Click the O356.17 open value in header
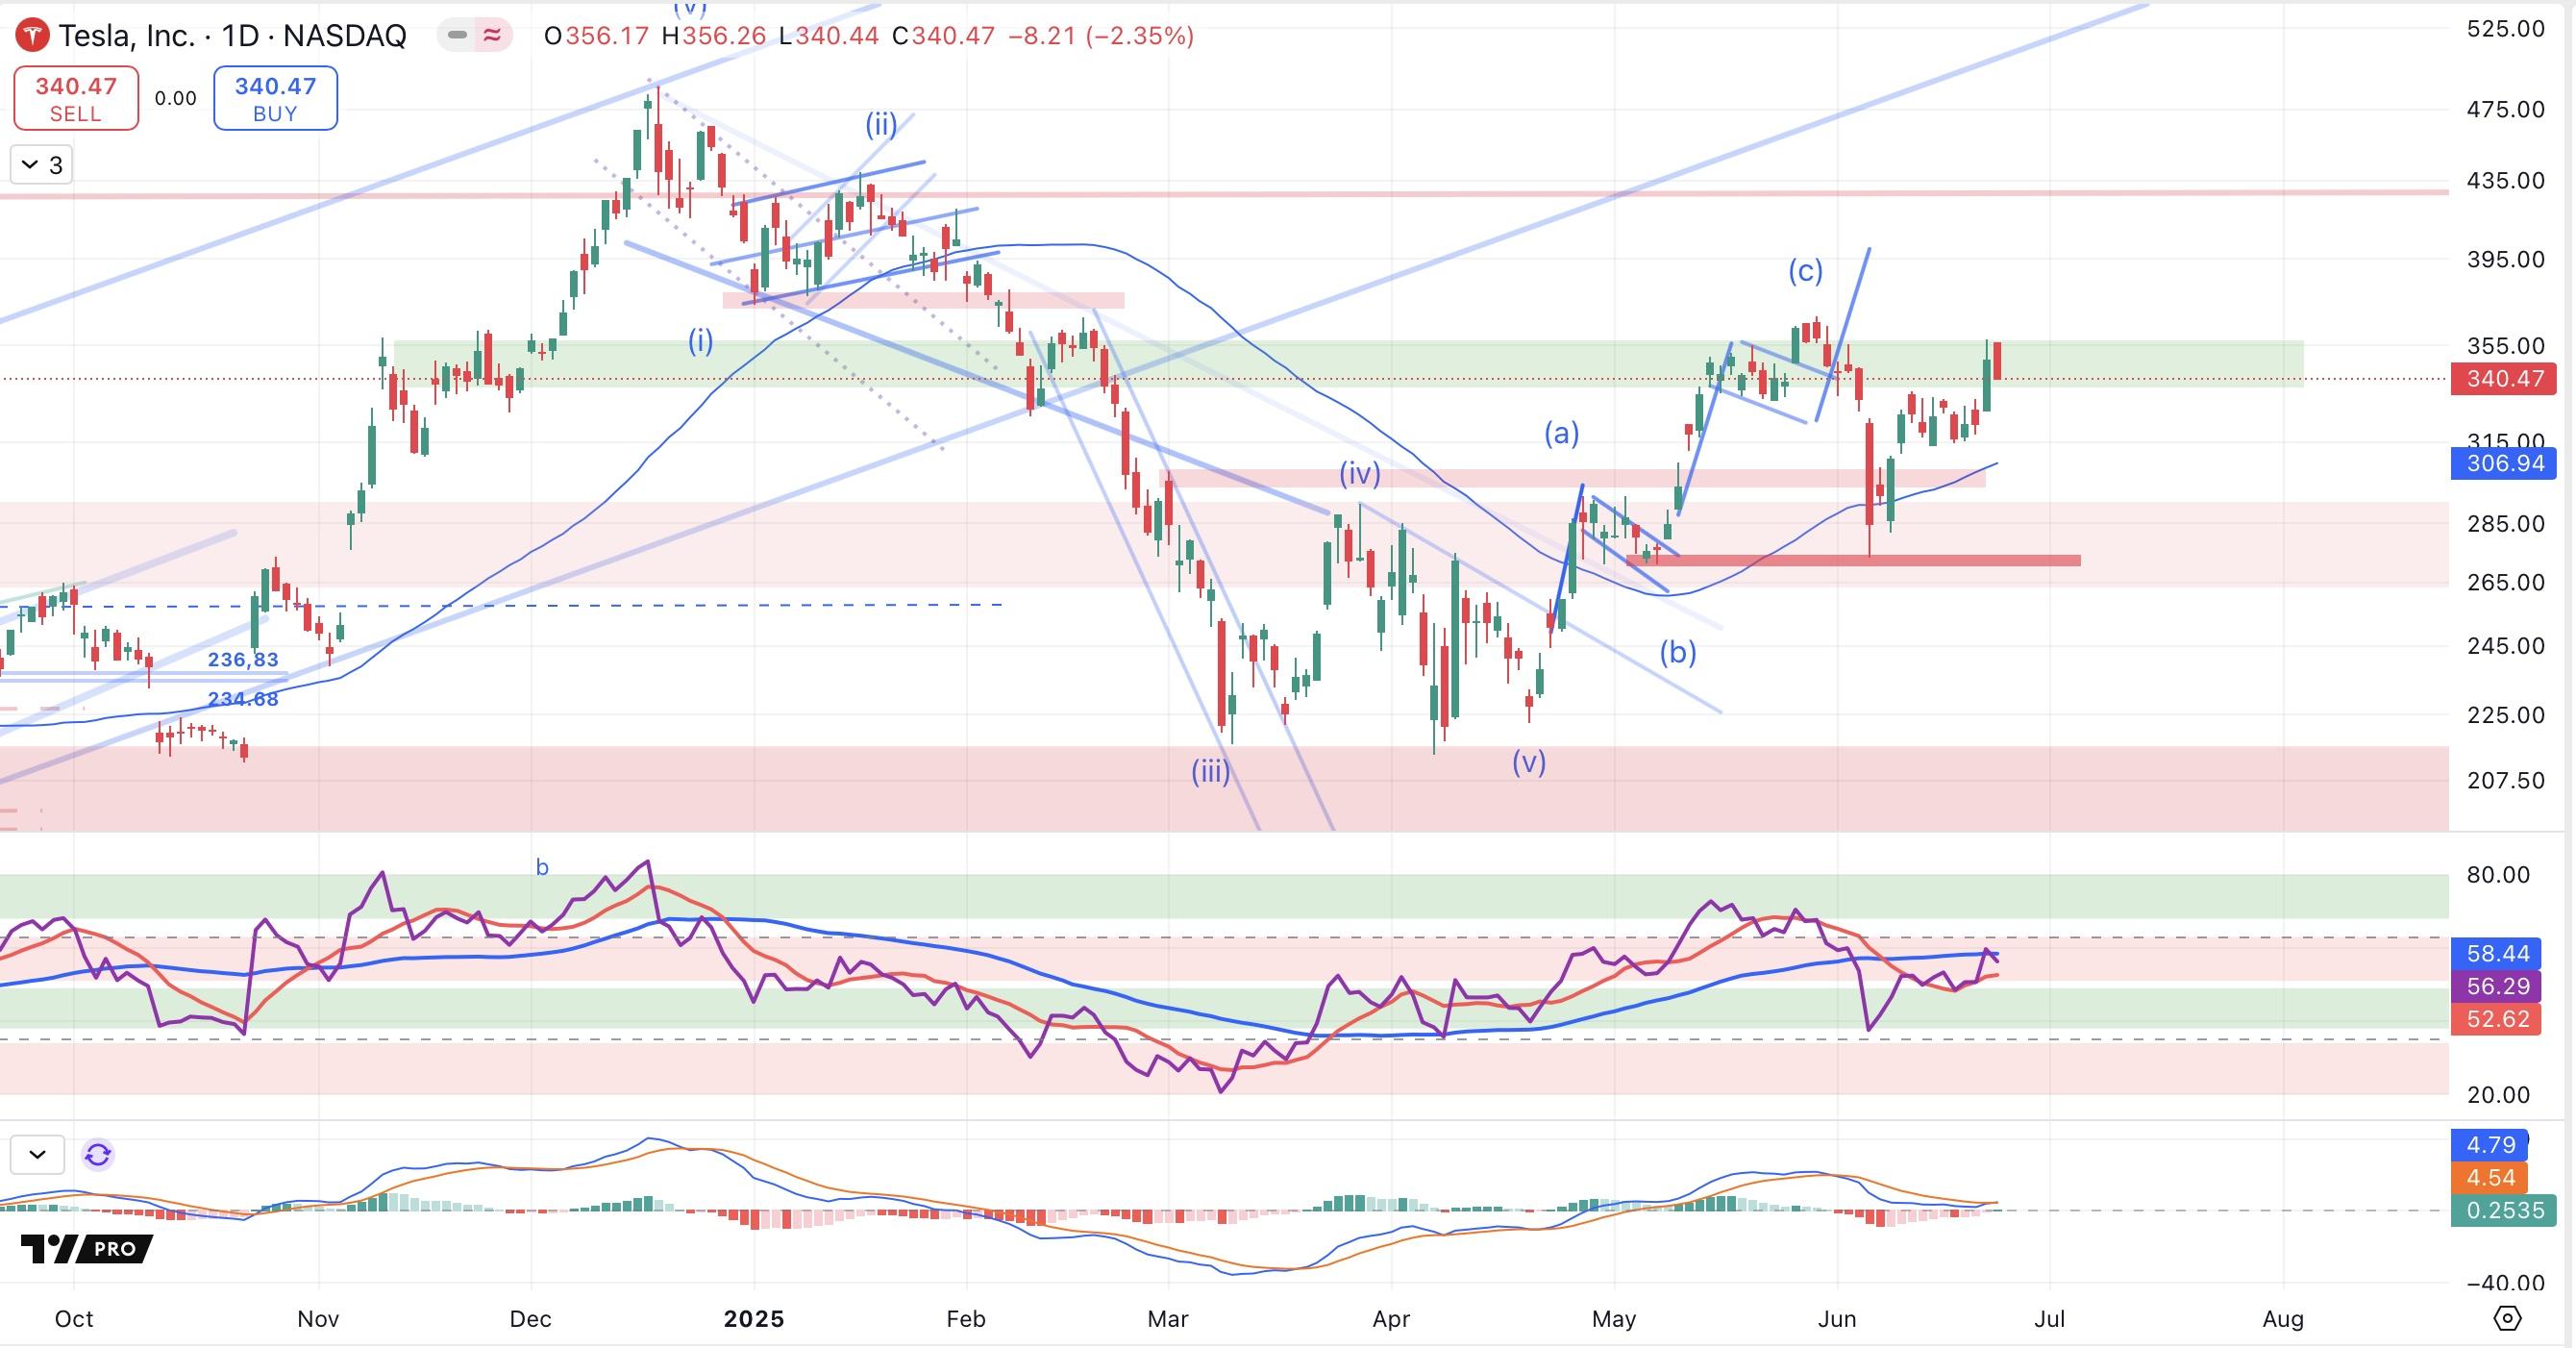 pos(596,36)
